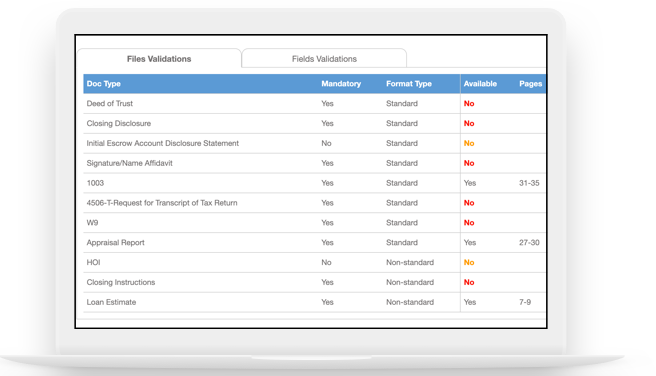Click Mandatory Yes for Loan Estimate
656x376 pixels.
(327, 302)
